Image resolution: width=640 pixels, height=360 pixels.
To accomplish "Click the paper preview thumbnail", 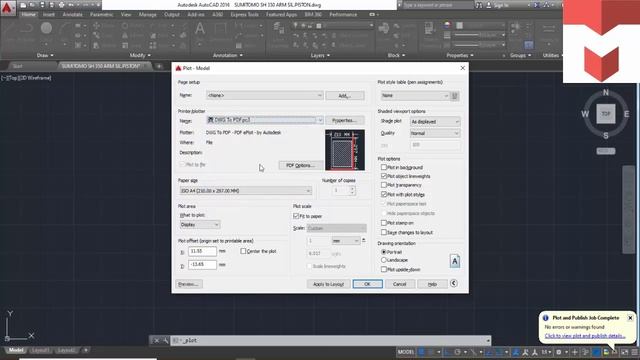I will (x=345, y=150).
